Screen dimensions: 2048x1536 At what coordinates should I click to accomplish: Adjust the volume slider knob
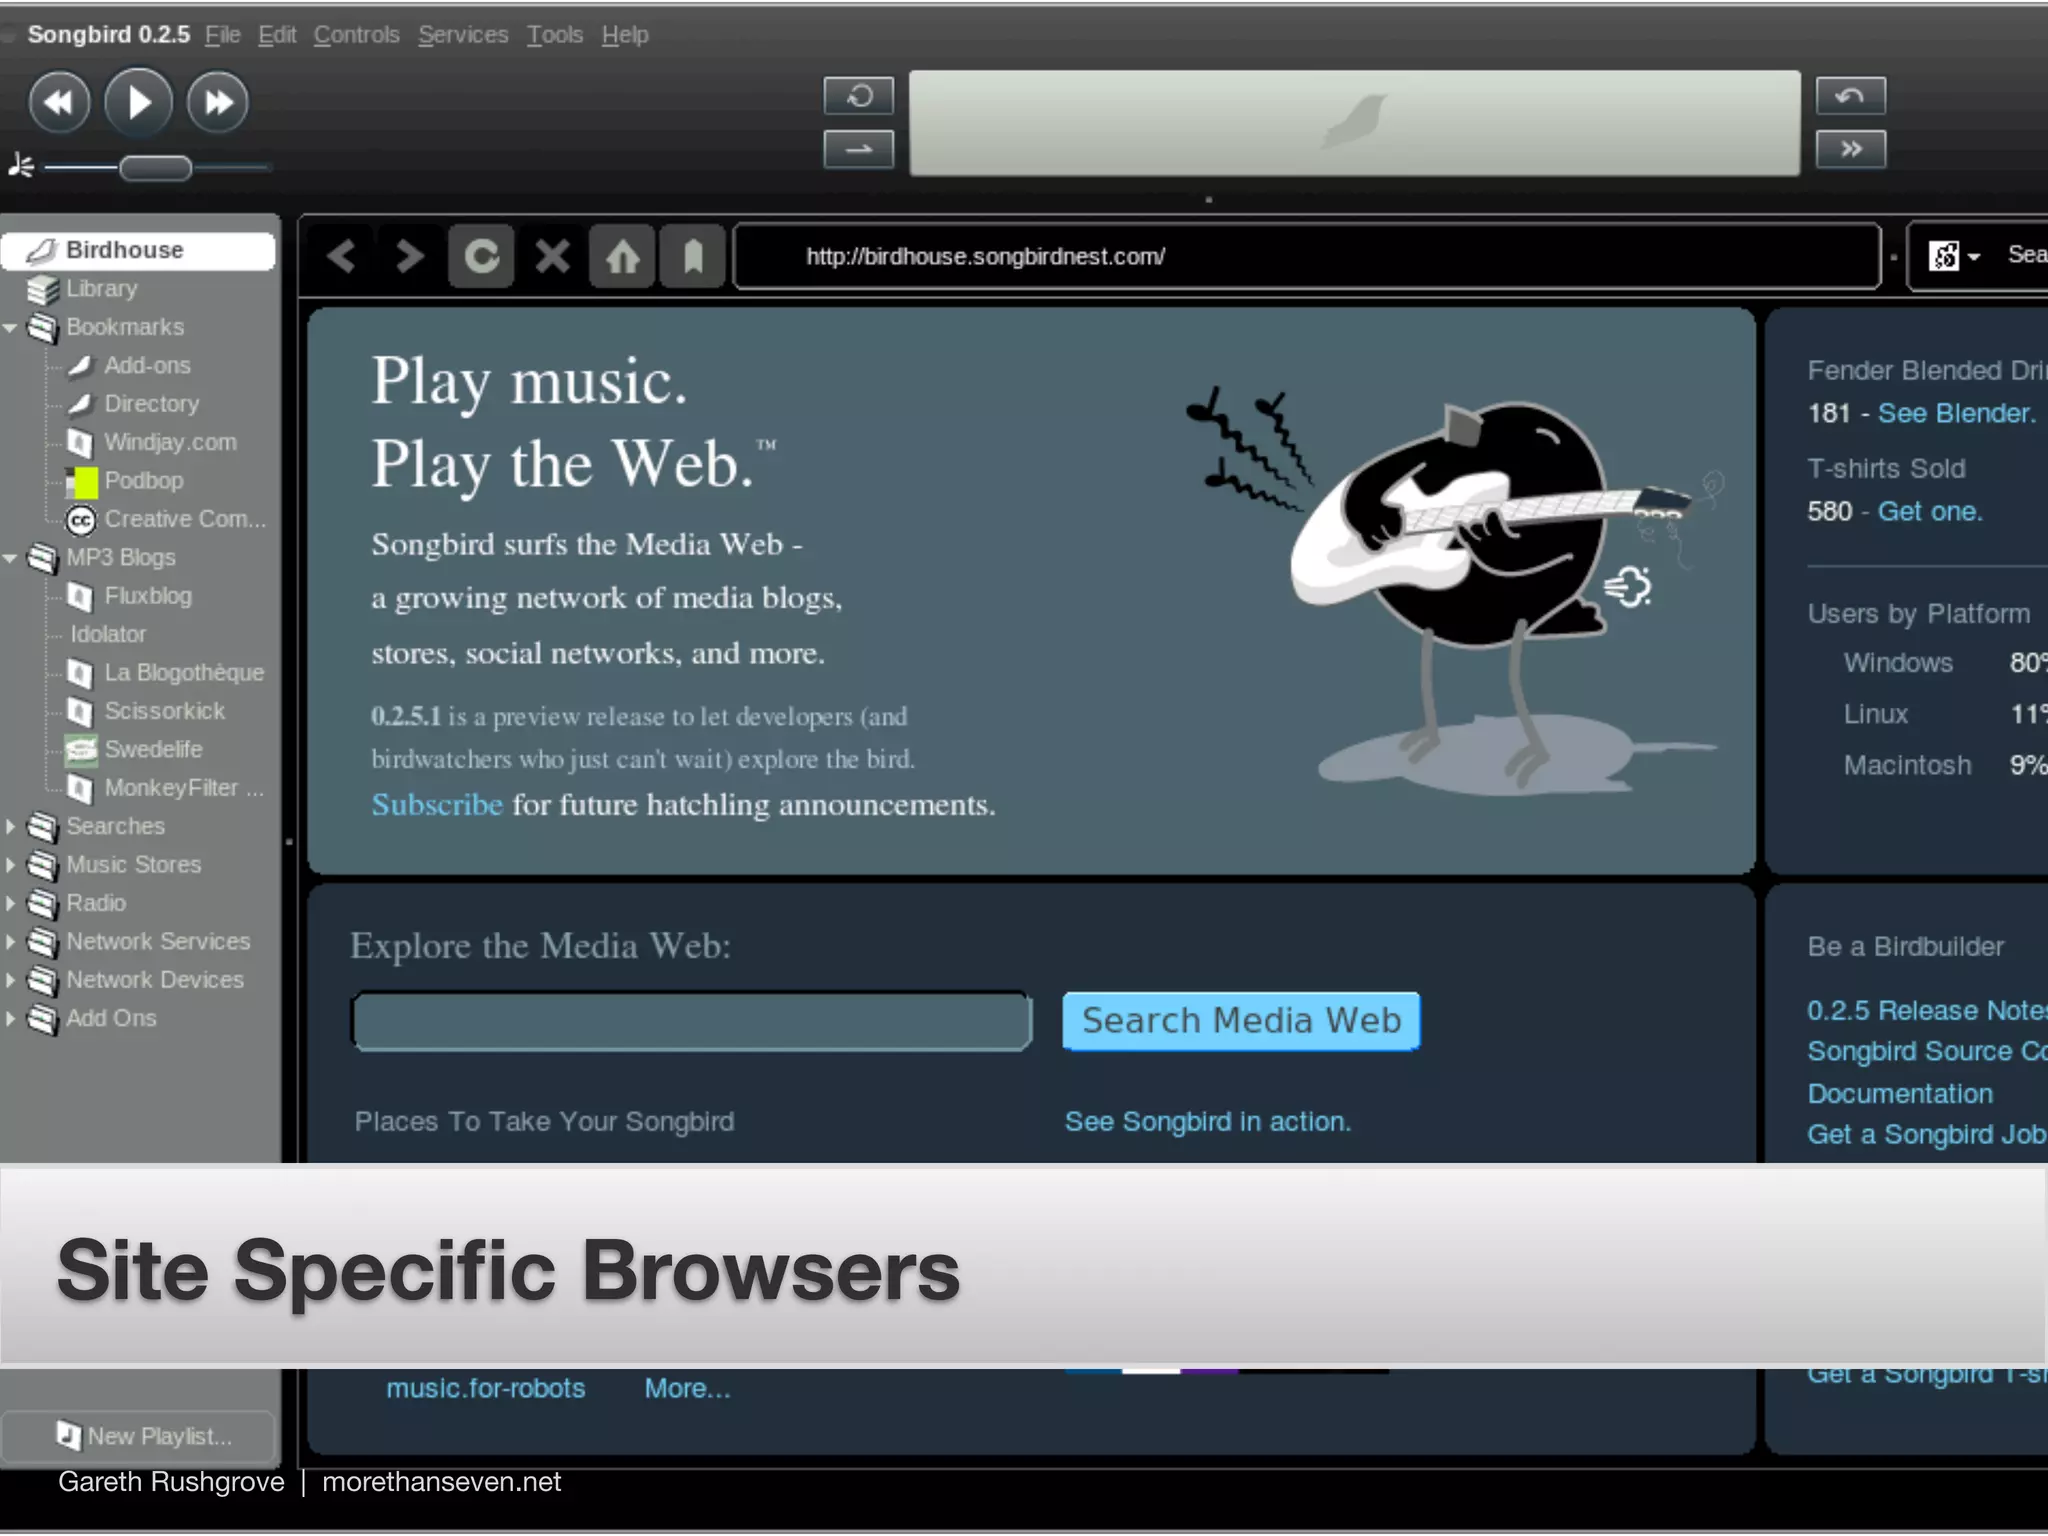pyautogui.click(x=155, y=168)
